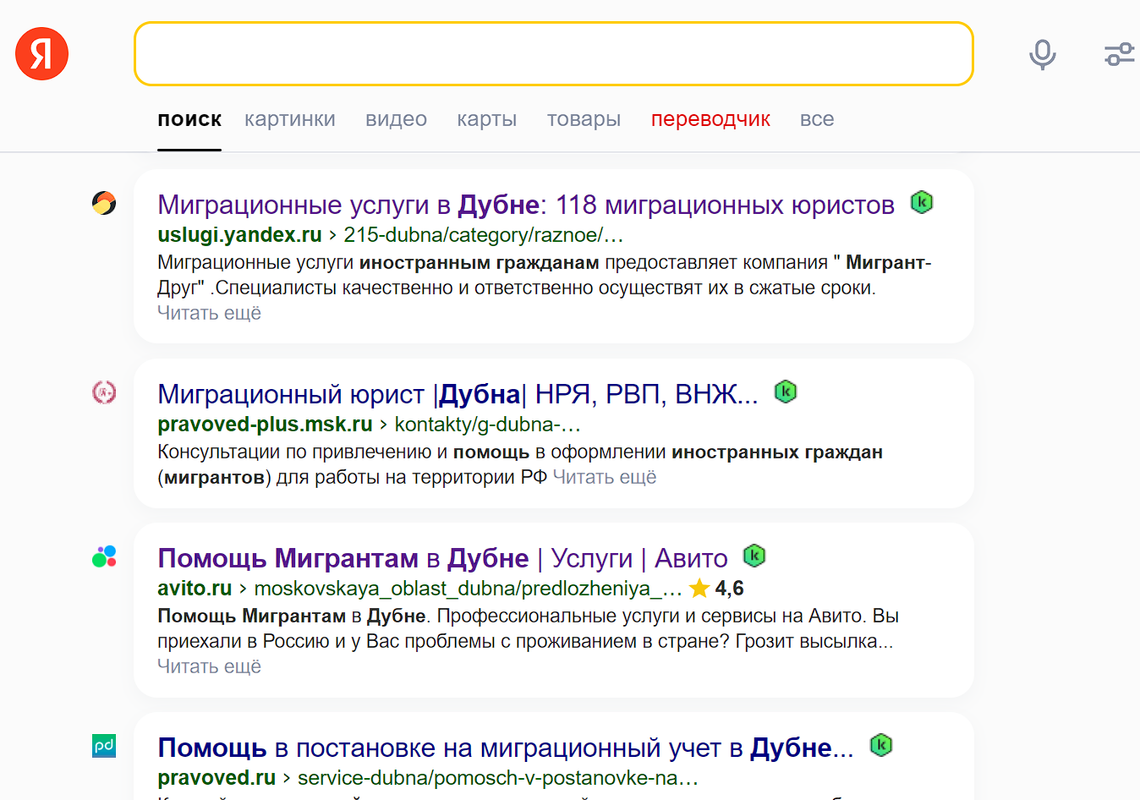1140x800 pixels.
Task: Click snippet text "Консультации по привлечению и помощь"
Action: pyautogui.click(x=343, y=452)
